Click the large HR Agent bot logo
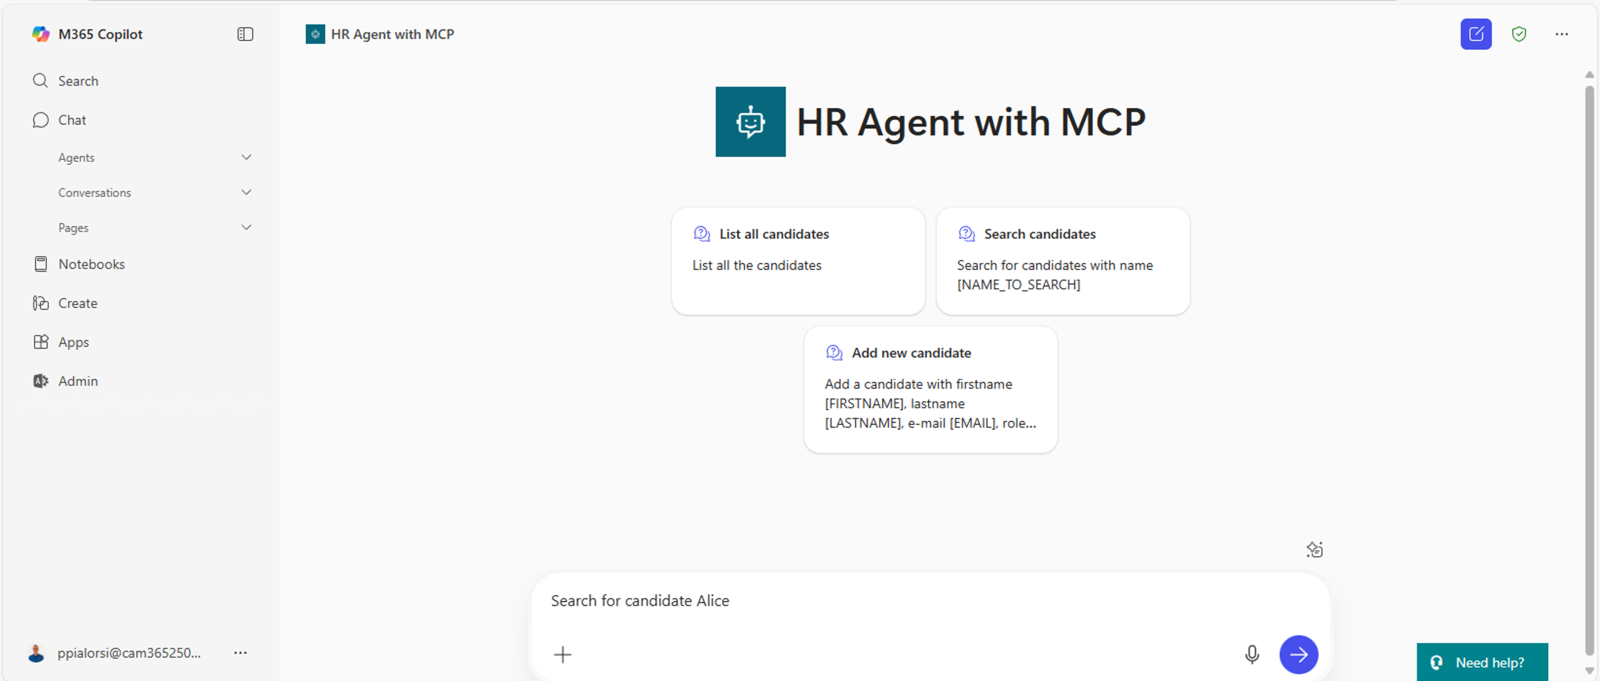1600x681 pixels. 750,122
